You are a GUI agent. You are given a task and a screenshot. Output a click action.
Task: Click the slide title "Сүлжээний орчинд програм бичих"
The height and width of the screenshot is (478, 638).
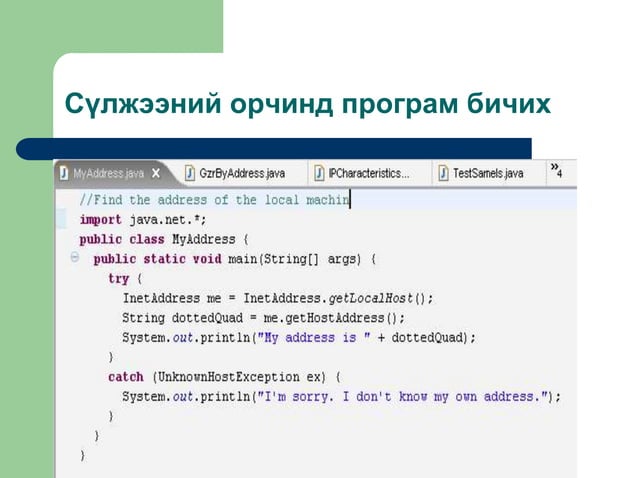tap(308, 103)
